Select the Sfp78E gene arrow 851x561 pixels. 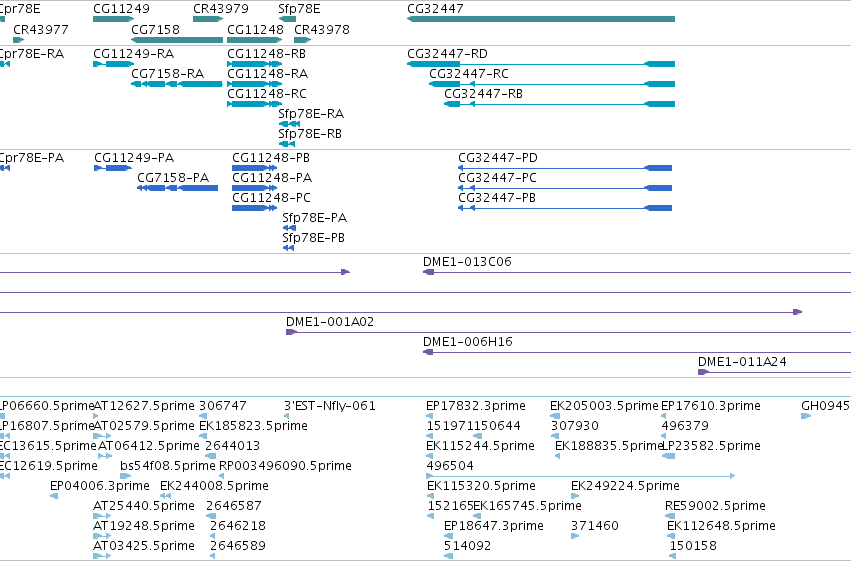click(287, 19)
